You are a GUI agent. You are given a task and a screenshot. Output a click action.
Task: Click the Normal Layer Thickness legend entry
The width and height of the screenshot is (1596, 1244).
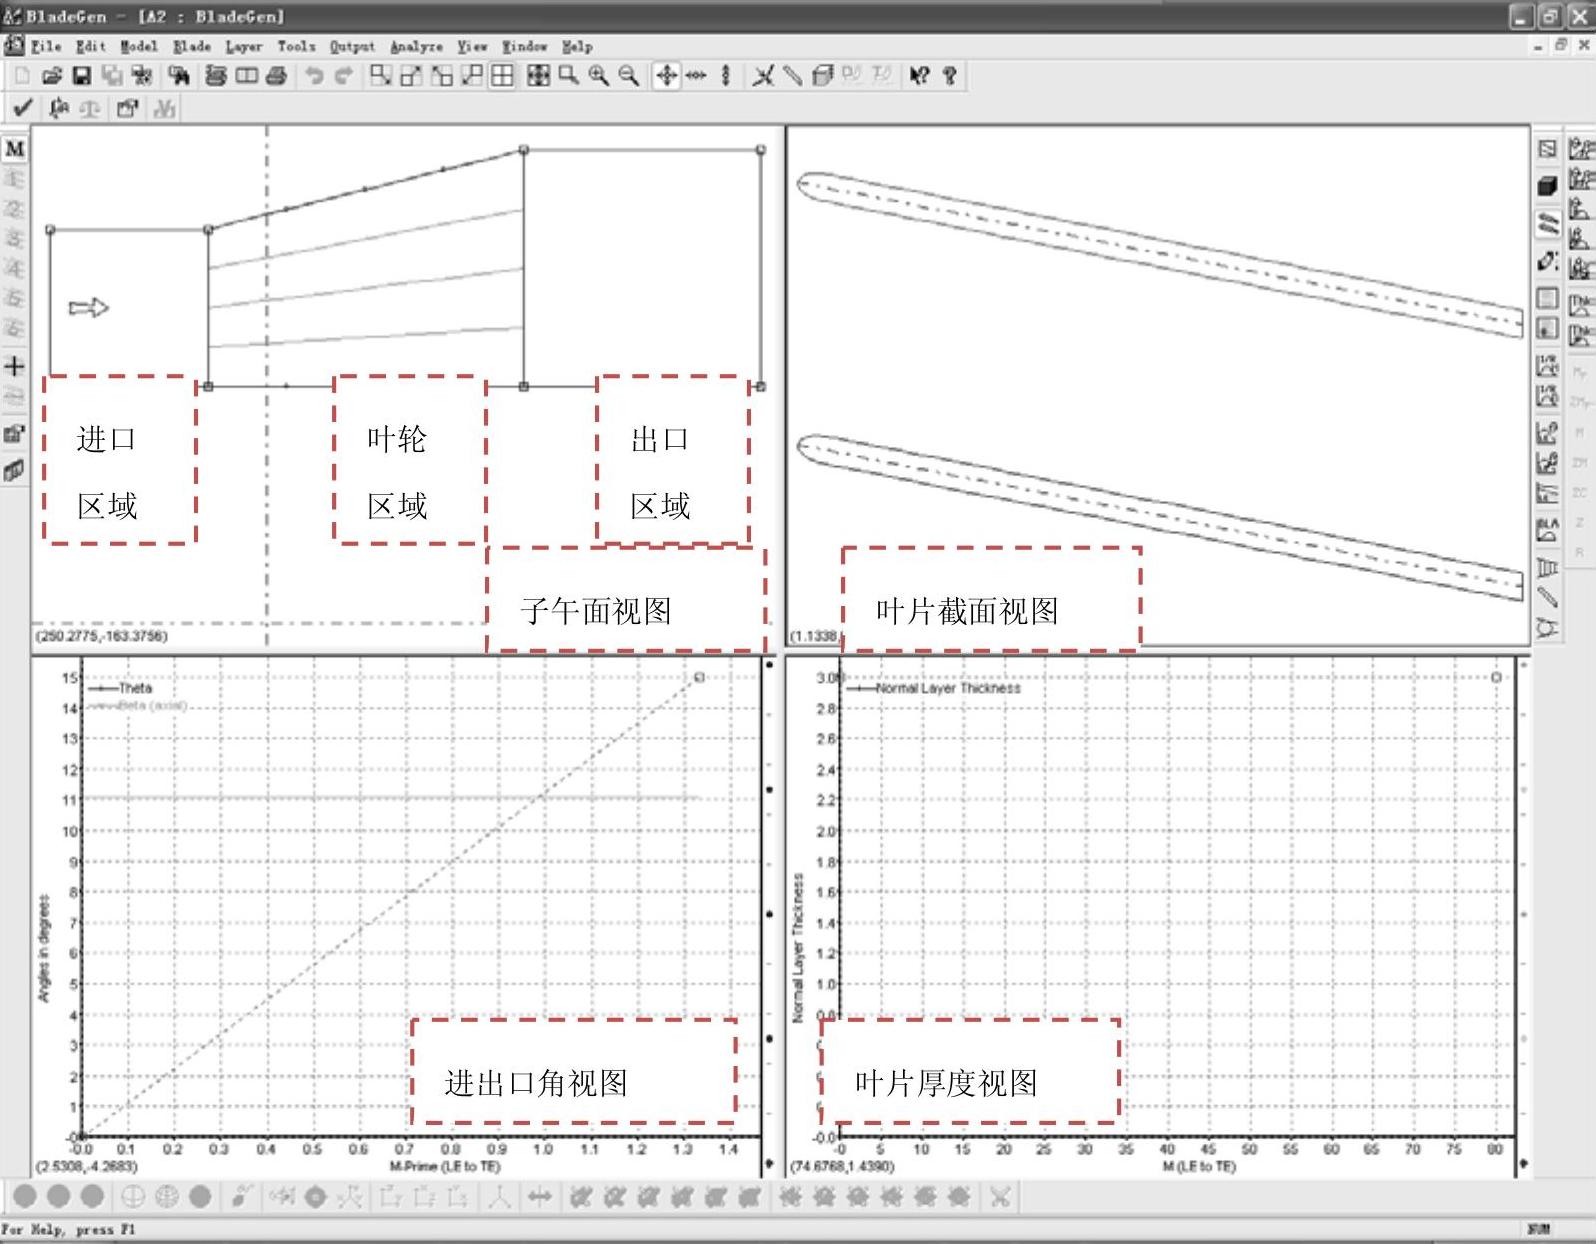pos(947,688)
